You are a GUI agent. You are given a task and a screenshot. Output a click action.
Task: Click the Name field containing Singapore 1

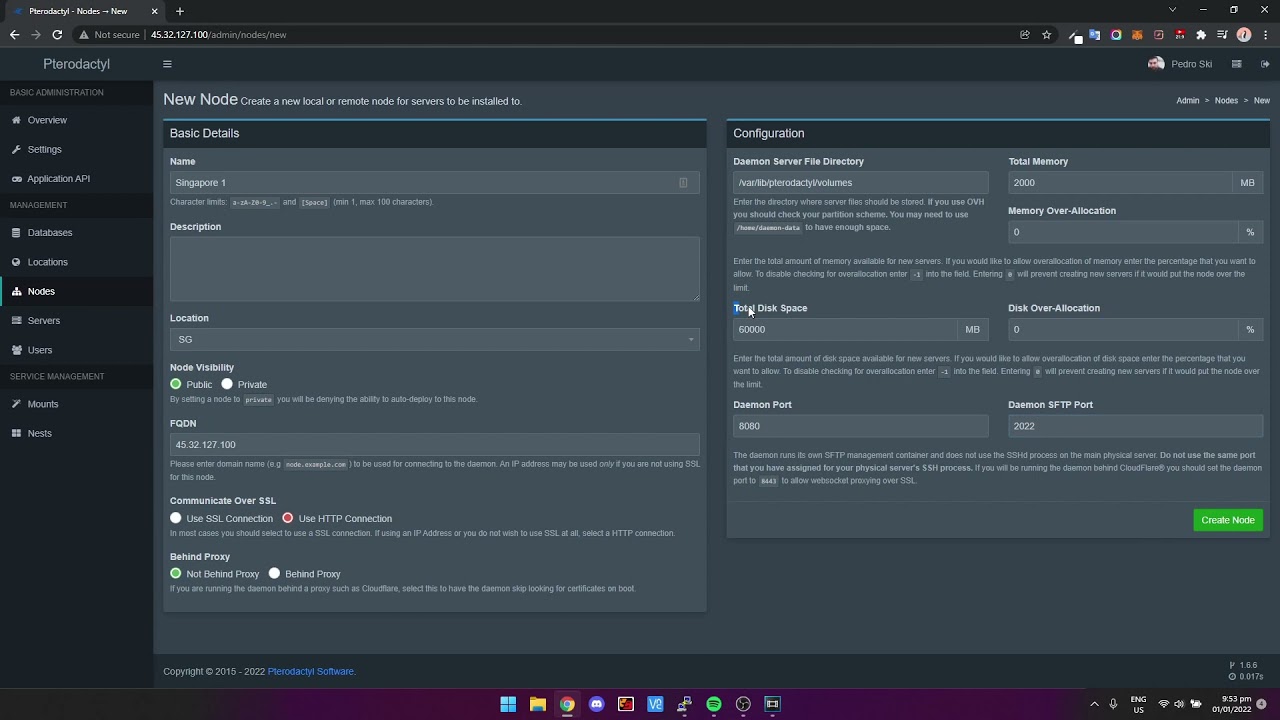pyautogui.click(x=435, y=183)
